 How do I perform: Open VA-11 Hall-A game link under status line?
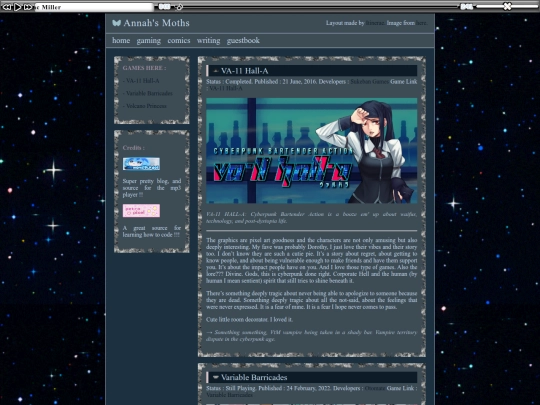(x=226, y=89)
